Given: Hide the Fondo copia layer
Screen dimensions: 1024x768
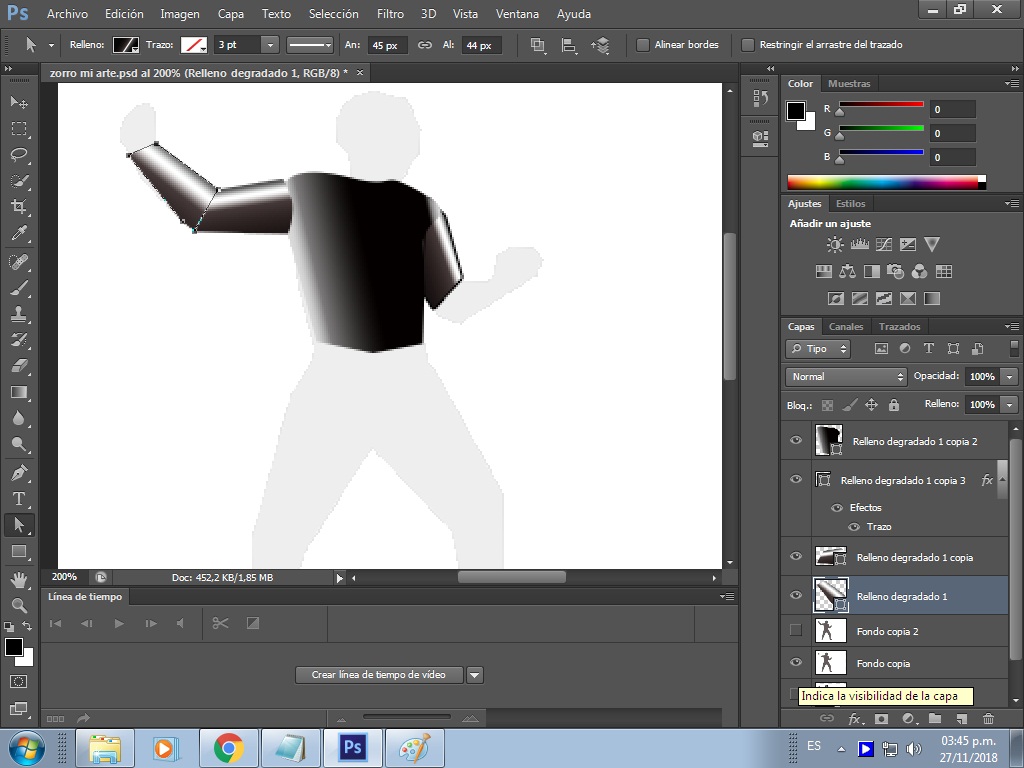Looking at the screenshot, I should (796, 662).
